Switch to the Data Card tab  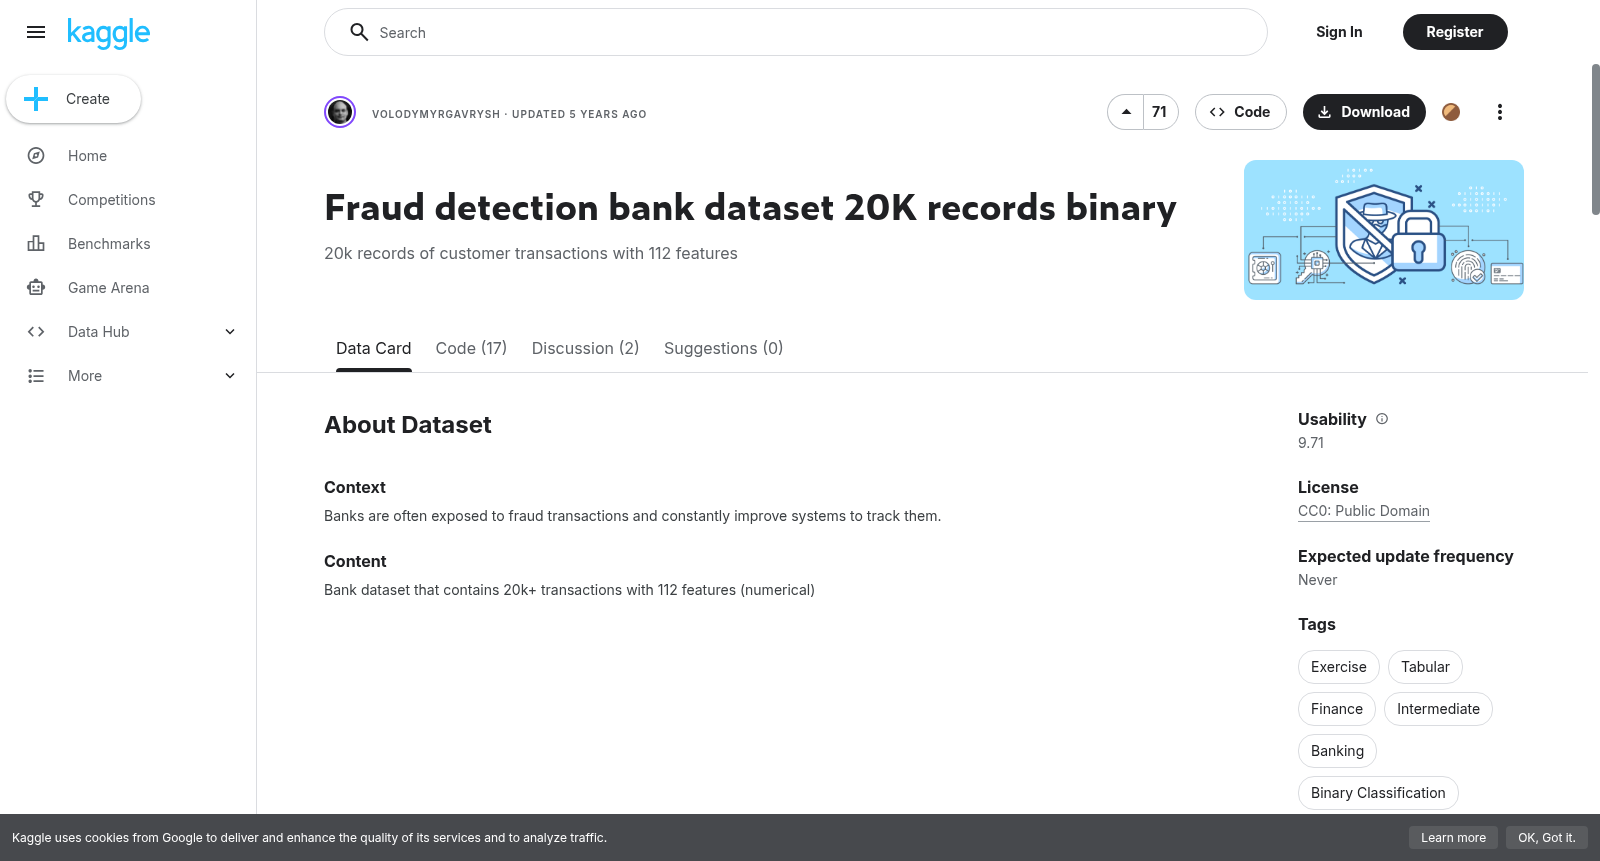(x=373, y=348)
